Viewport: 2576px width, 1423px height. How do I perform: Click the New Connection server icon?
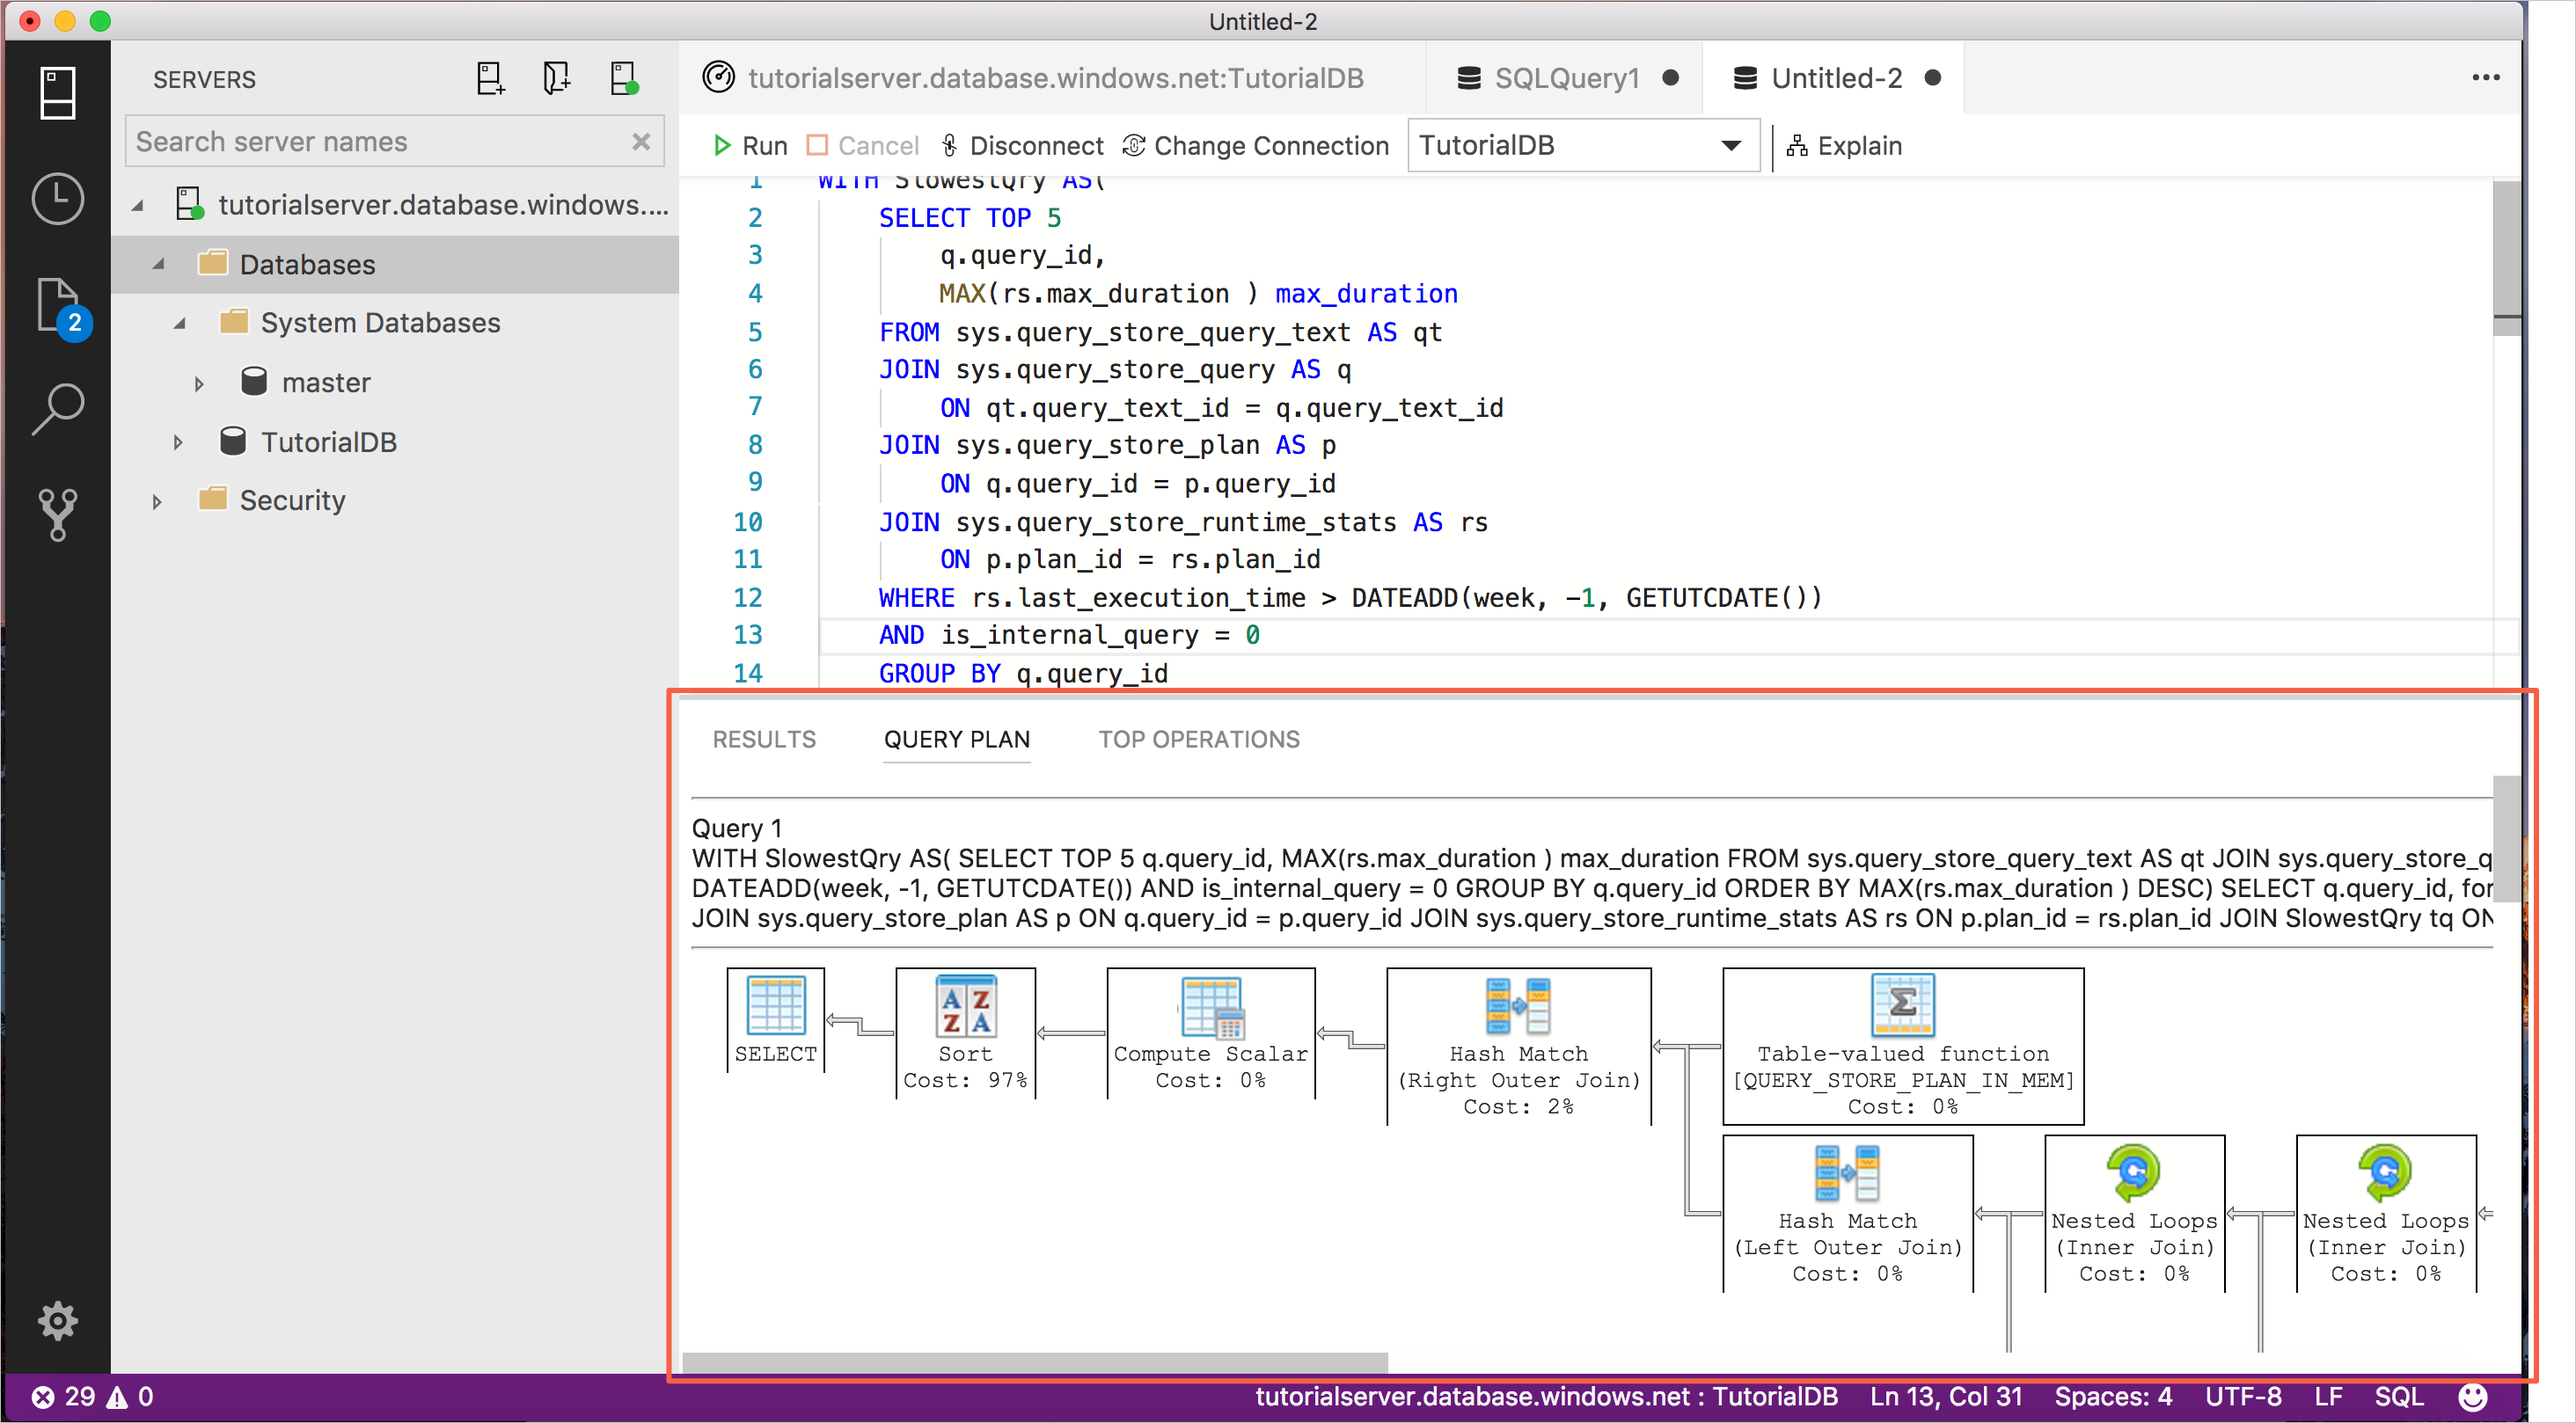(x=490, y=79)
